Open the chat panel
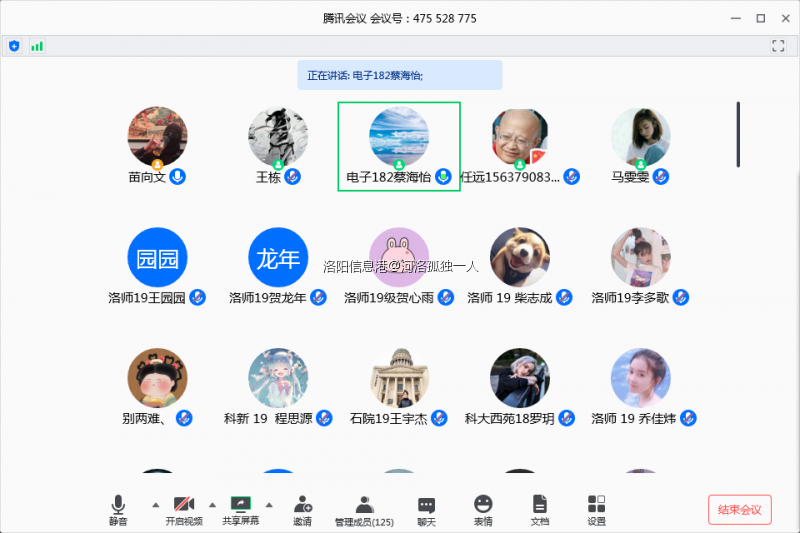This screenshot has width=800, height=533. (x=426, y=510)
